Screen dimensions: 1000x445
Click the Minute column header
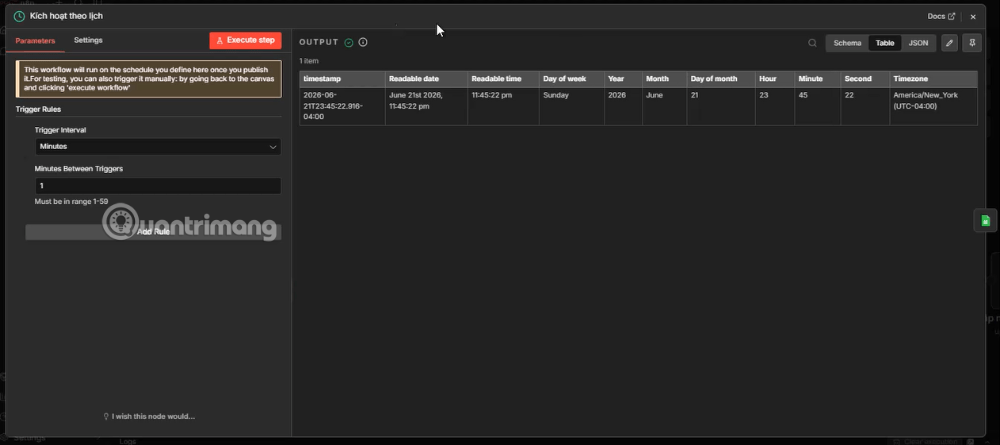pyautogui.click(x=818, y=79)
